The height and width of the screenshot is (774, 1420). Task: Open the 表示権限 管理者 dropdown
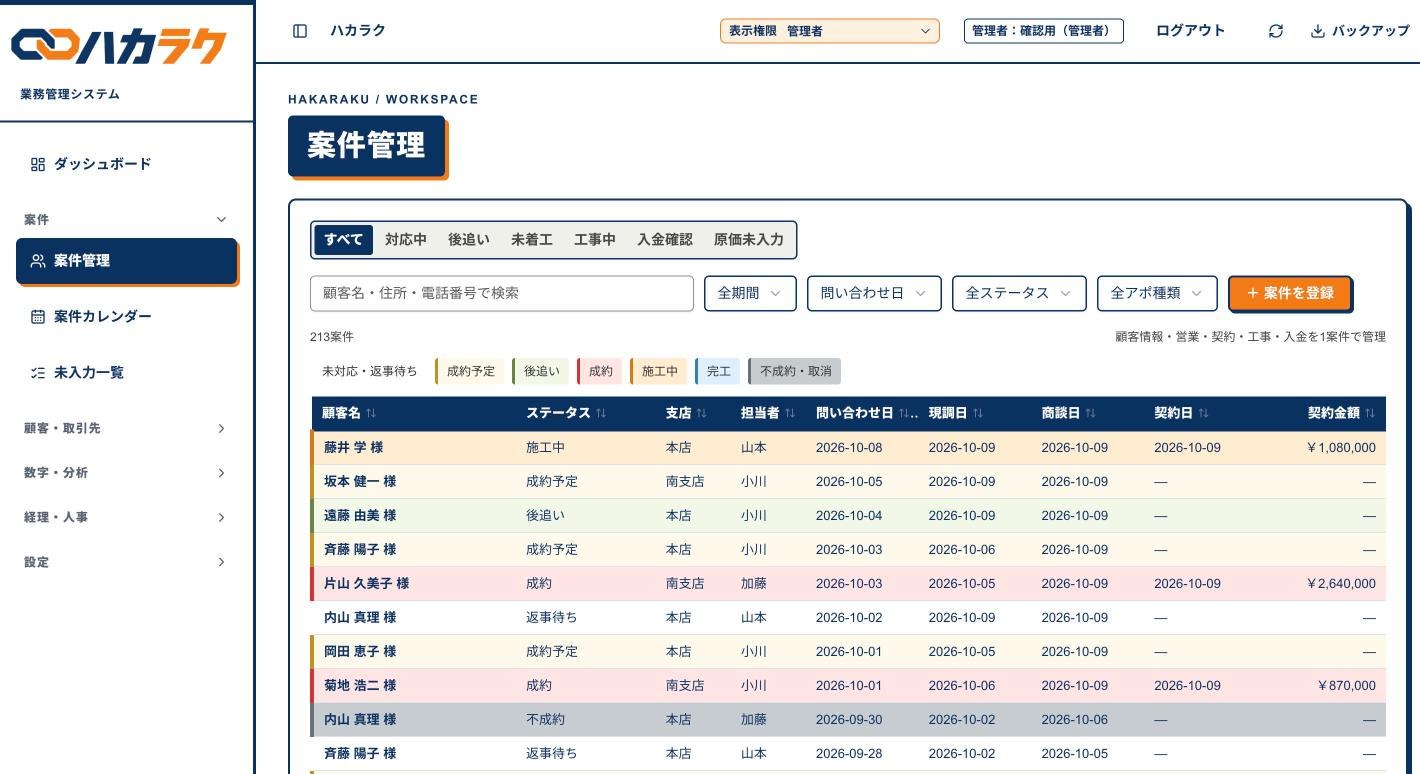click(830, 31)
